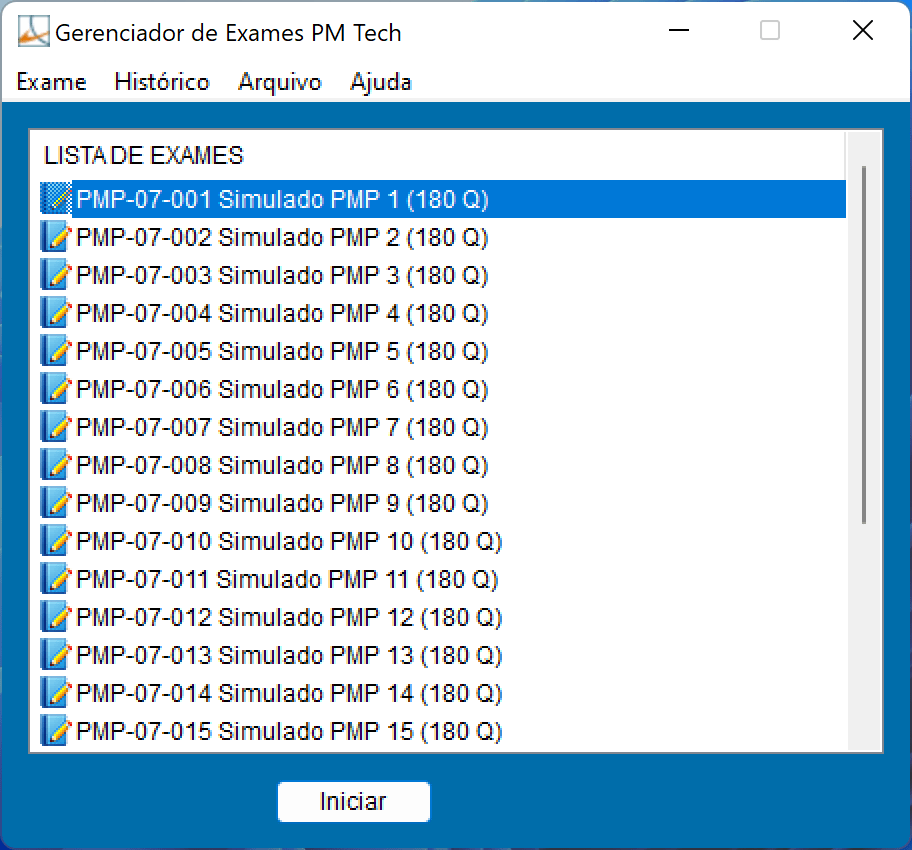Click the pencil icon of PMP-07-002
This screenshot has height=850, width=912.
point(56,237)
